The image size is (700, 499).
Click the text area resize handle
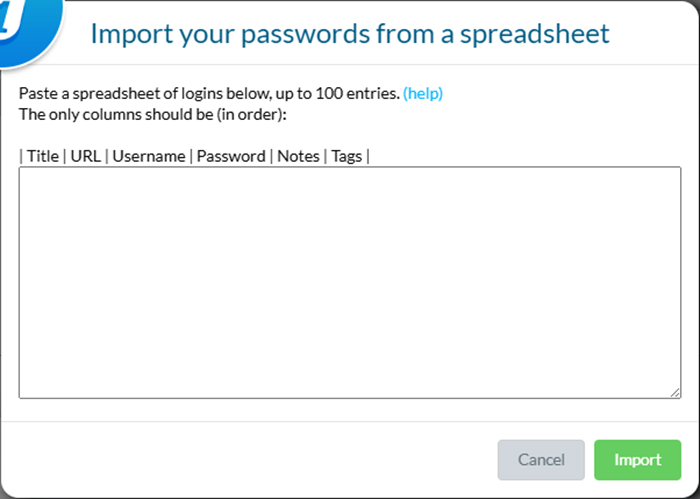click(676, 392)
